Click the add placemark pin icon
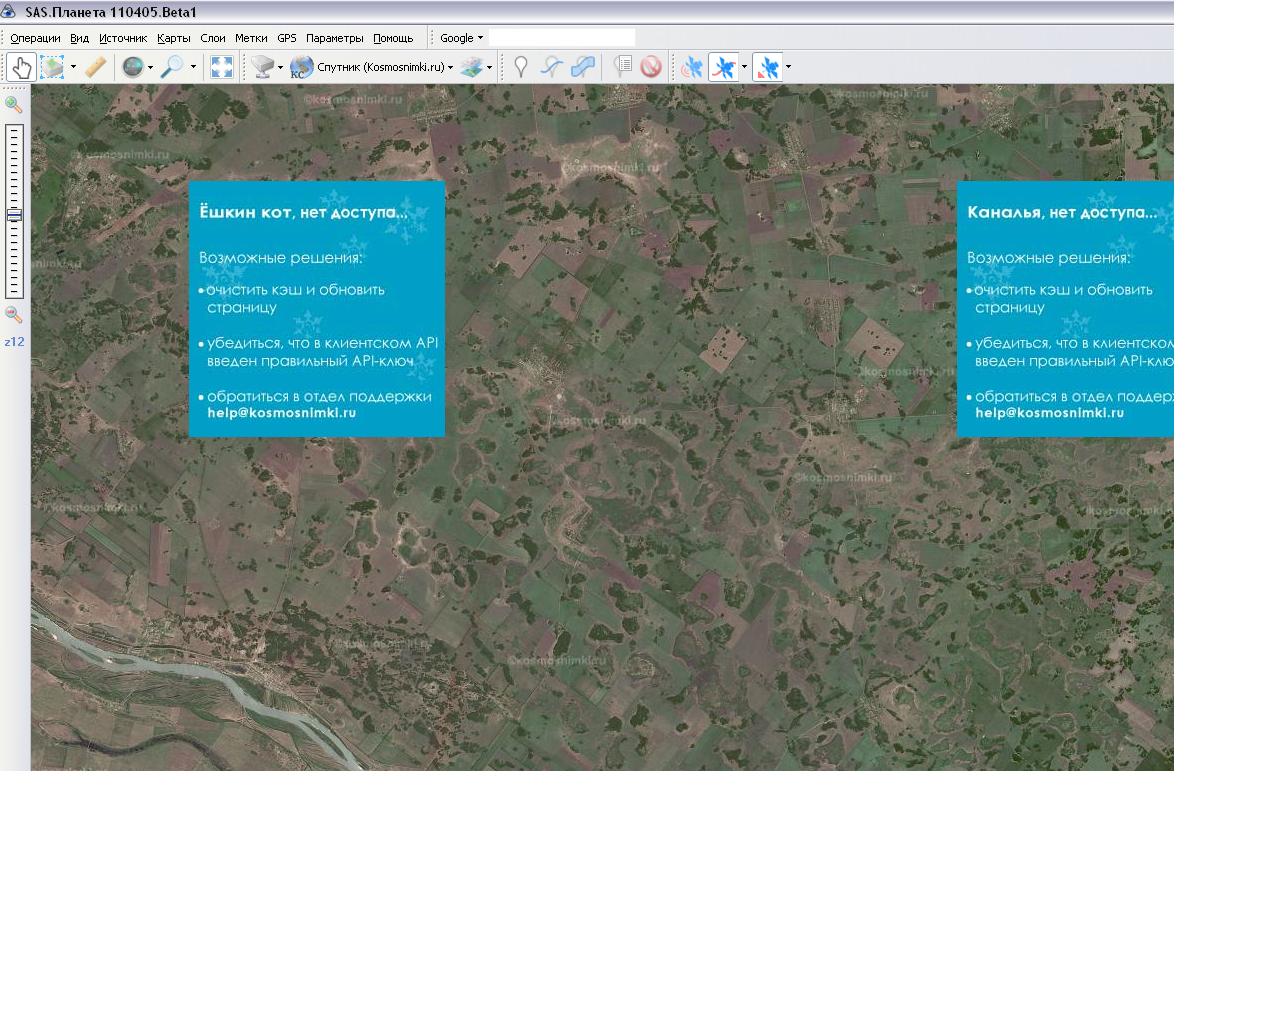 pyautogui.click(x=520, y=67)
